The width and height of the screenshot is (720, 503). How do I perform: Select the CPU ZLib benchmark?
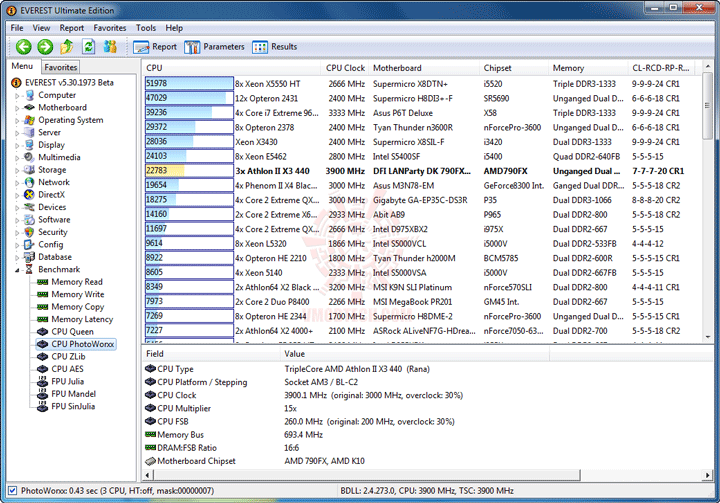(68, 356)
